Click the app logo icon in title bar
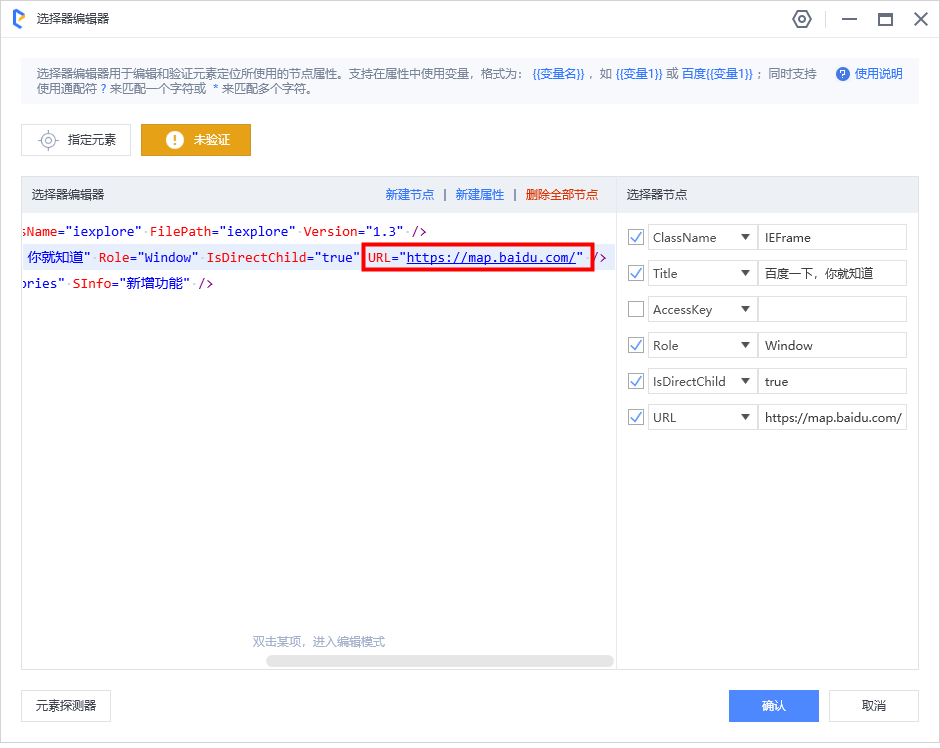 pyautogui.click(x=19, y=19)
